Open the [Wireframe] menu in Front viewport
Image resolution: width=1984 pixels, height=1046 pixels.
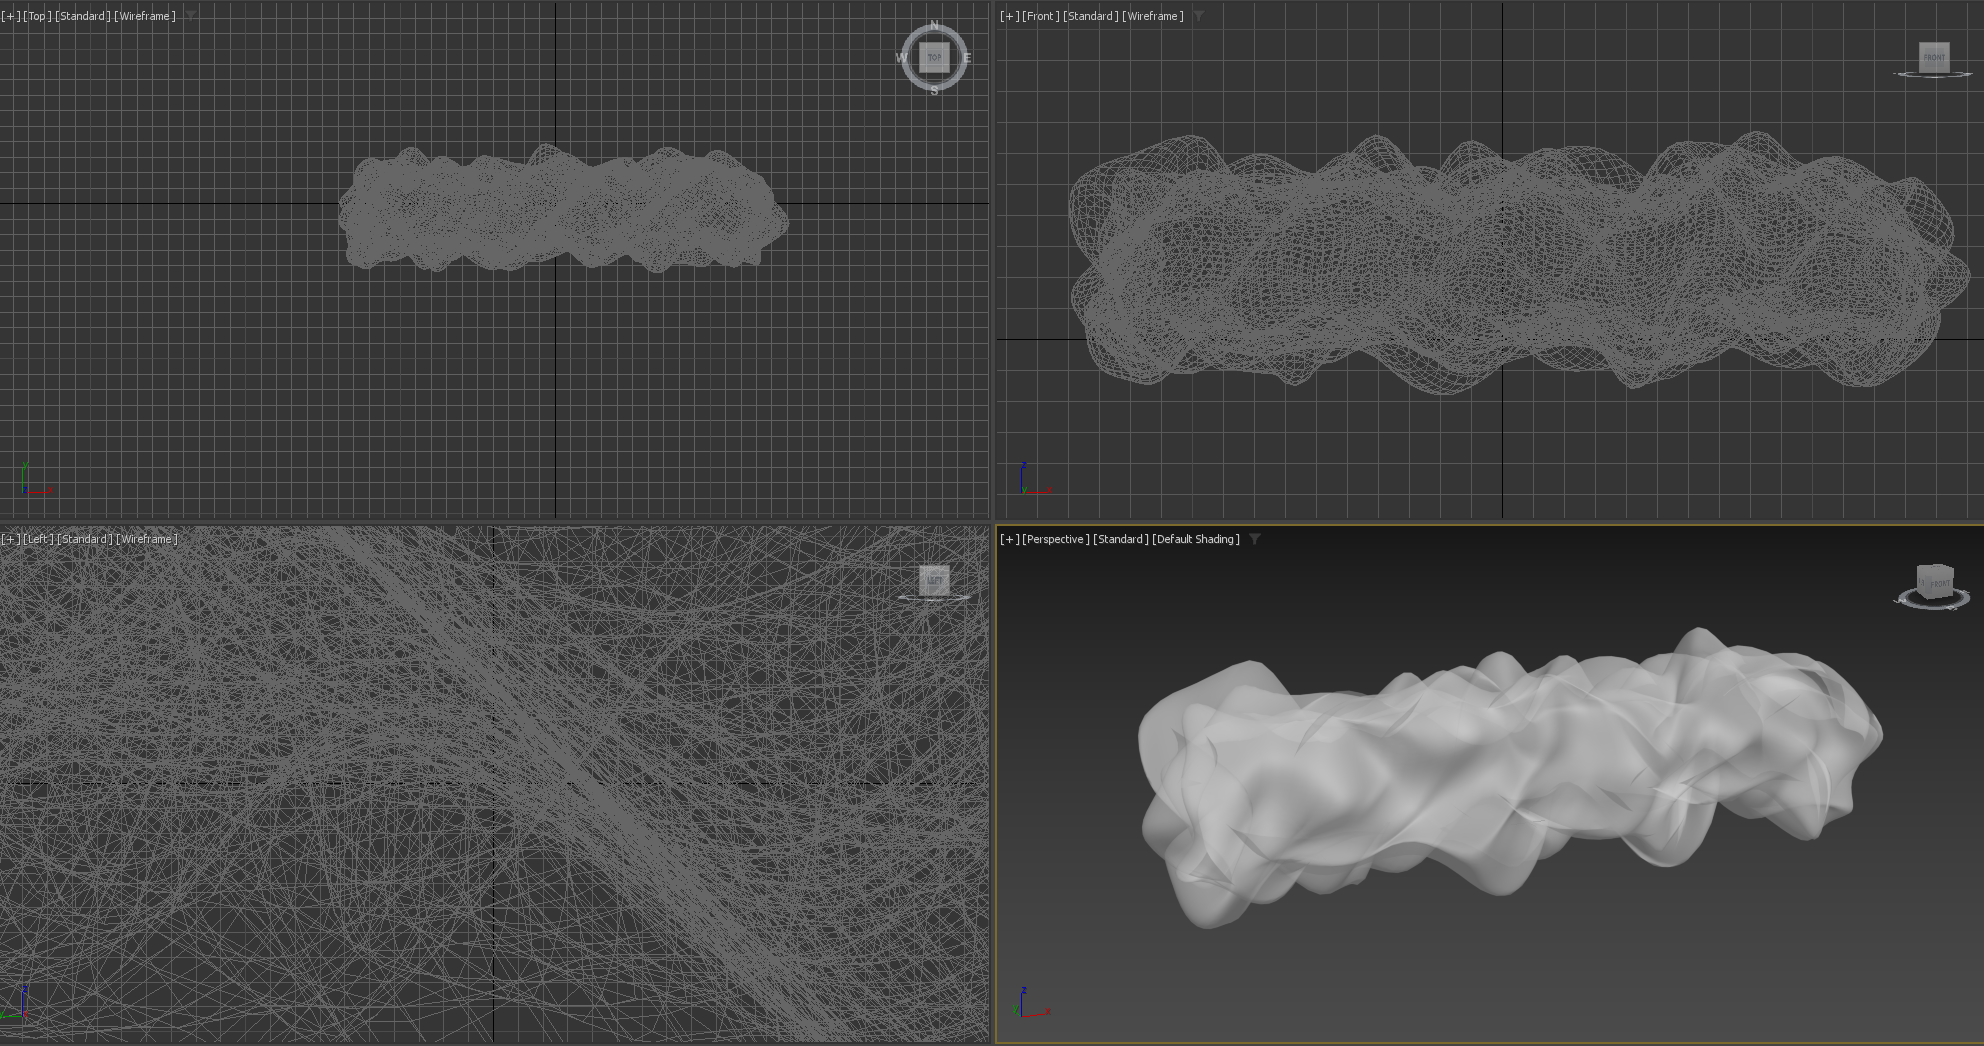(1153, 16)
